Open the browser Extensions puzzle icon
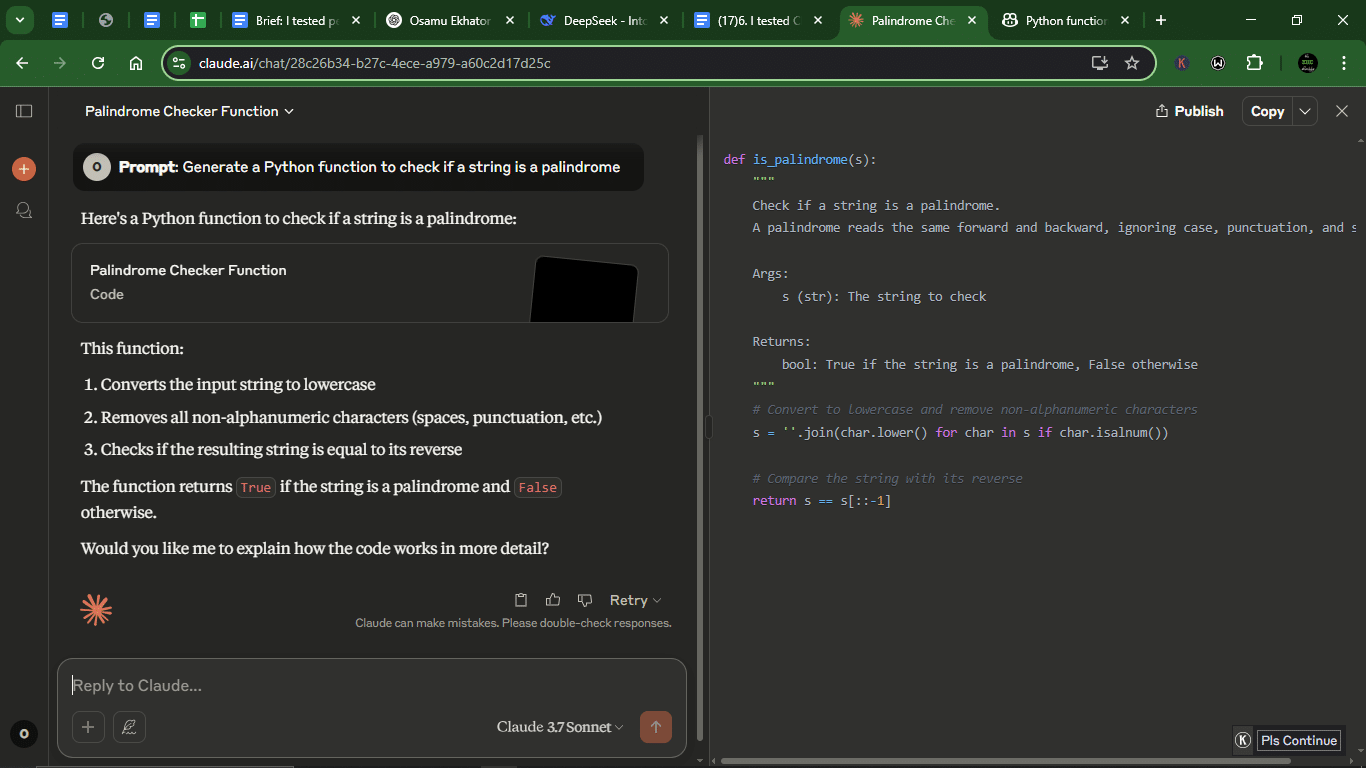 [1254, 63]
